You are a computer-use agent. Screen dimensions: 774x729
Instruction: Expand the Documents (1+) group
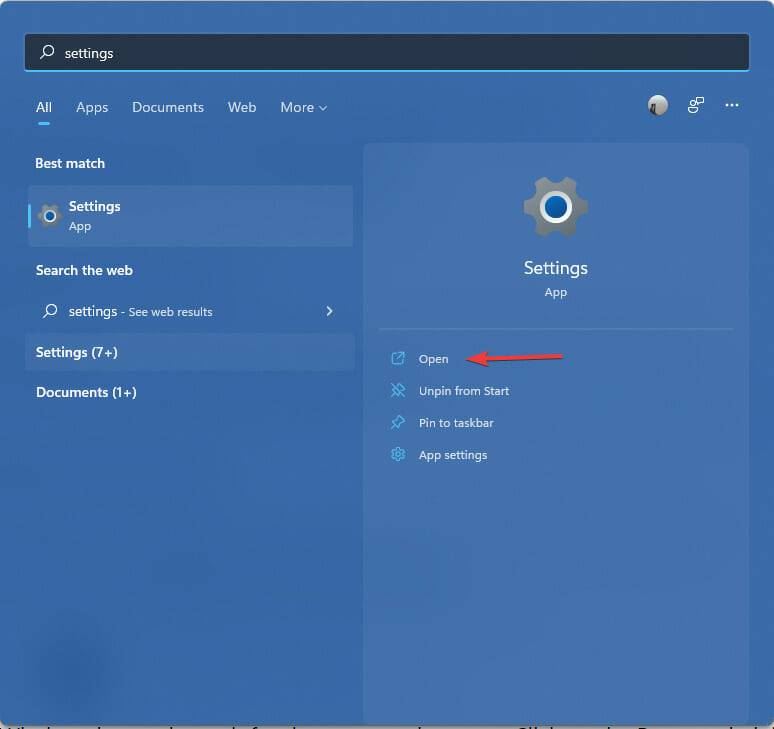click(86, 392)
